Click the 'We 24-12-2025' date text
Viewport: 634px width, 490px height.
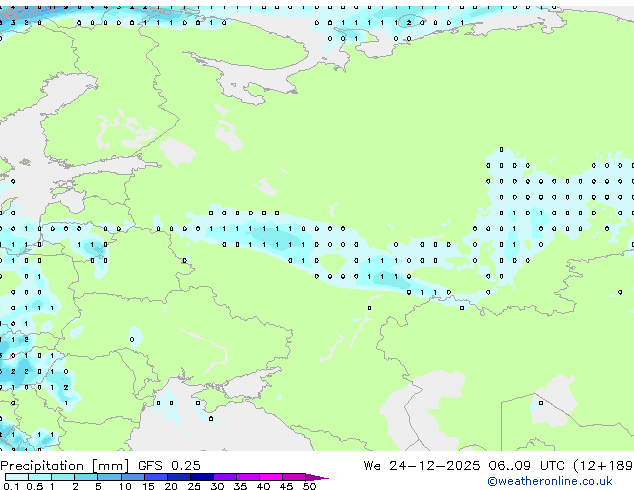click(422, 466)
